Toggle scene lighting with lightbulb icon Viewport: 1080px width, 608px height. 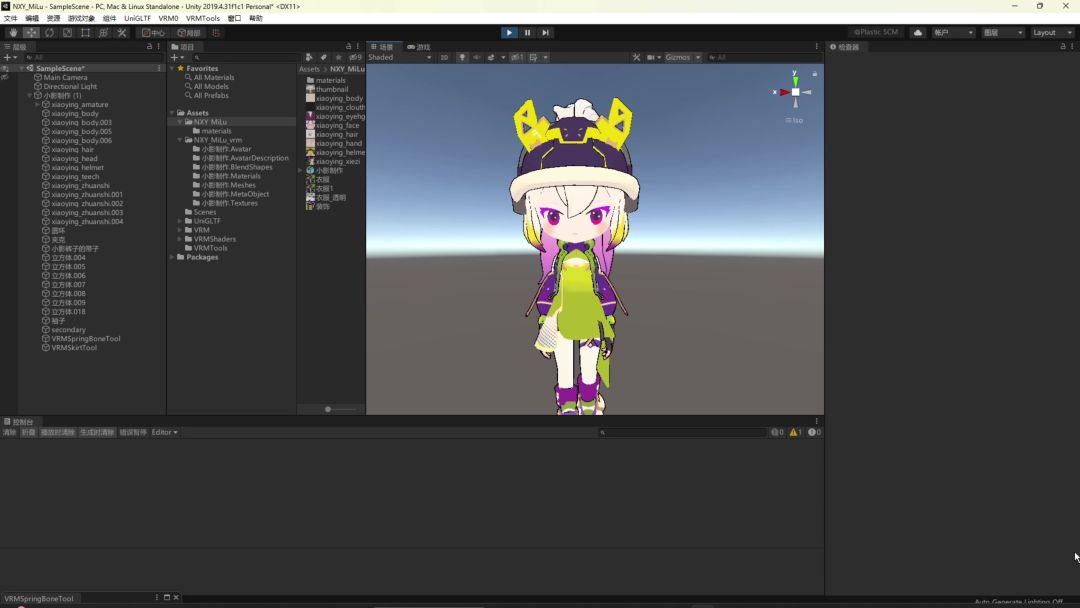(x=462, y=58)
